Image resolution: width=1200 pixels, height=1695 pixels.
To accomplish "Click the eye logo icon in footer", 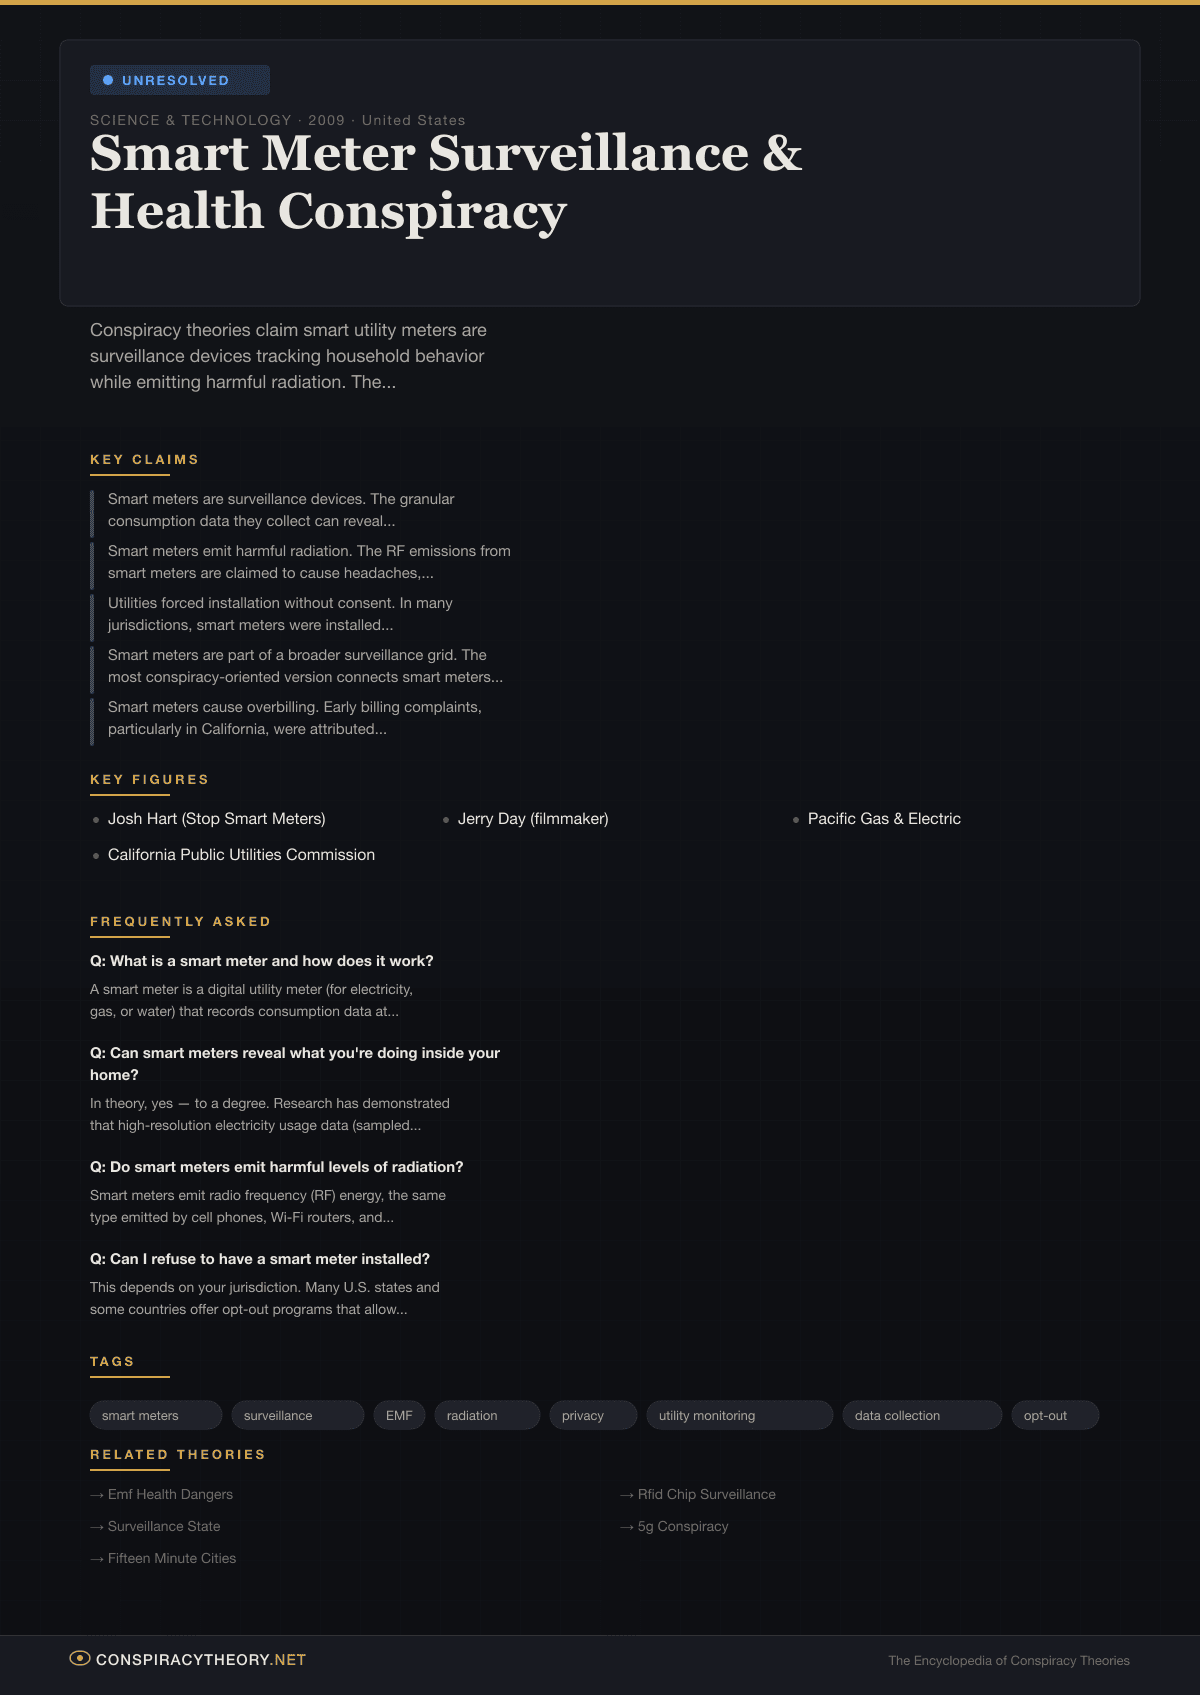I will [x=80, y=1659].
